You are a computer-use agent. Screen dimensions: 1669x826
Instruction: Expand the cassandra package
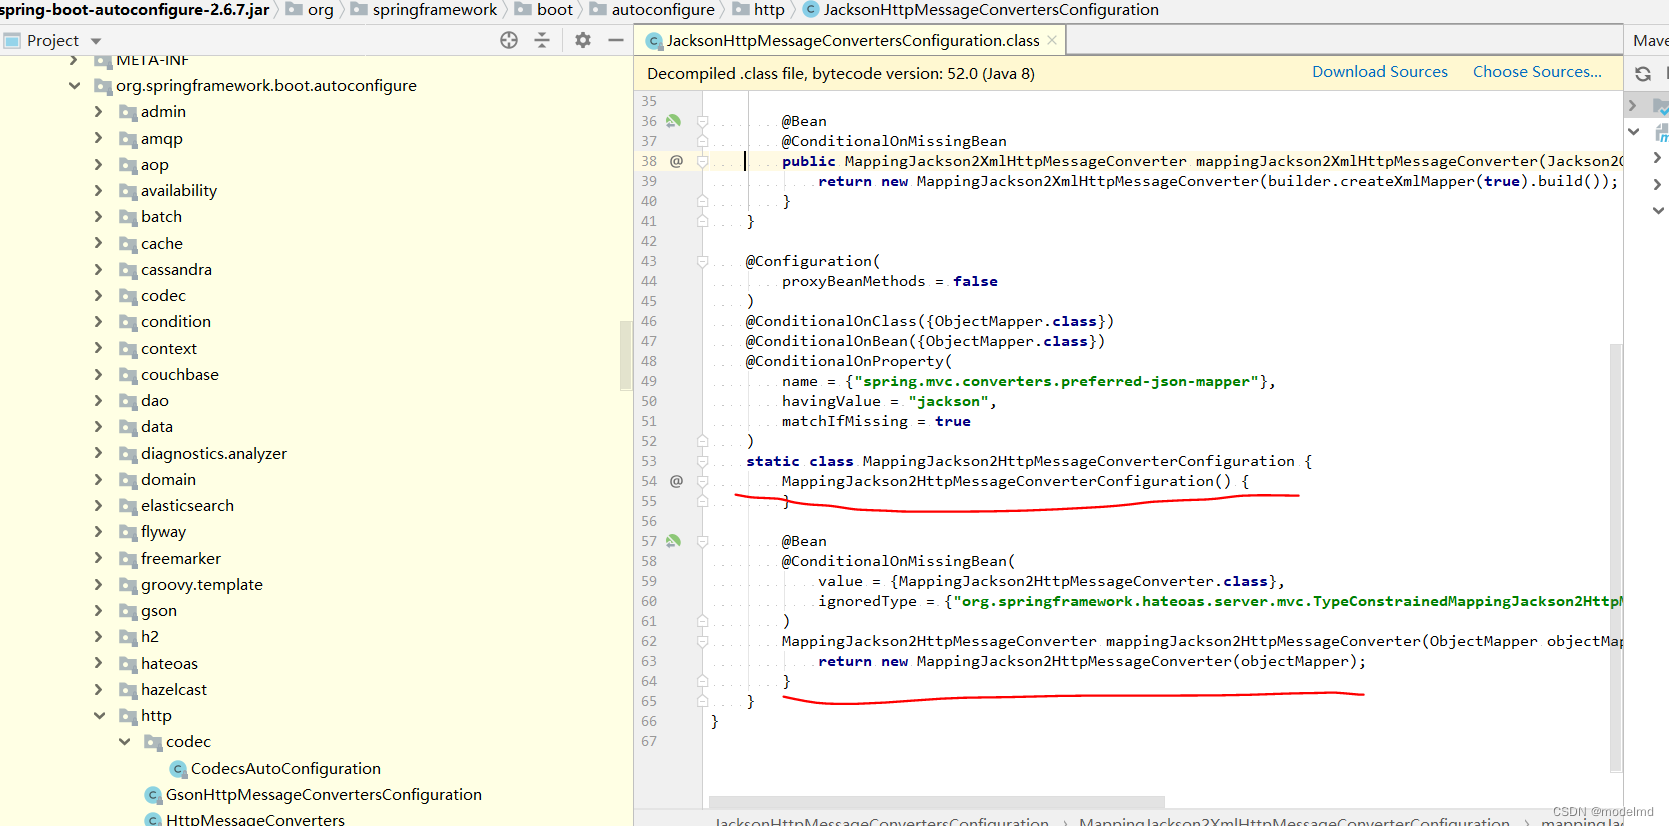tap(98, 269)
